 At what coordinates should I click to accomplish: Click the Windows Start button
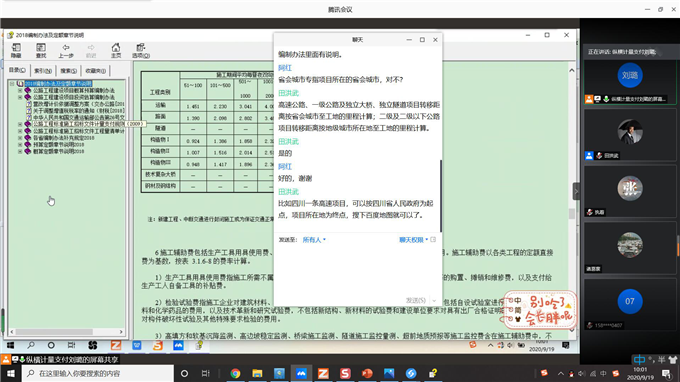10,373
